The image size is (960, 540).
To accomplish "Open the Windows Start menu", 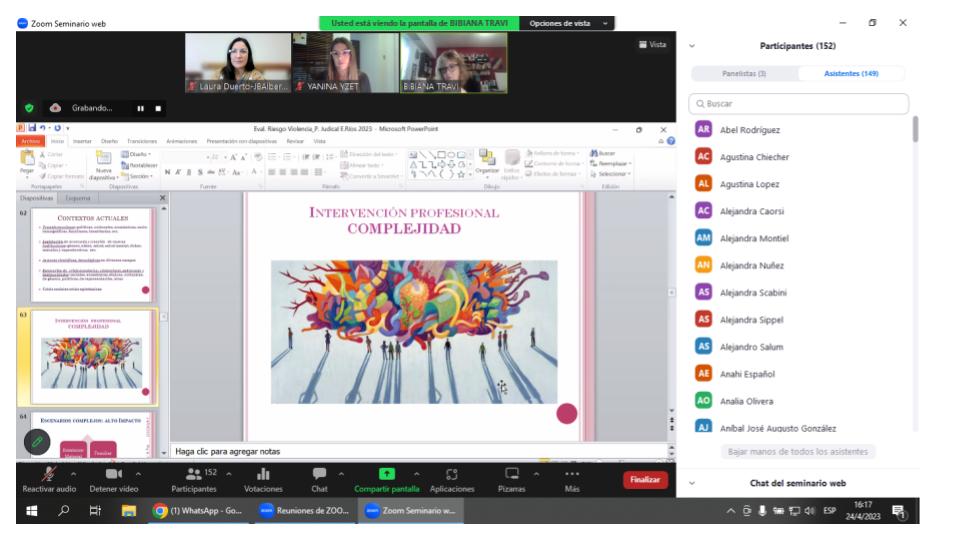I will (x=32, y=511).
